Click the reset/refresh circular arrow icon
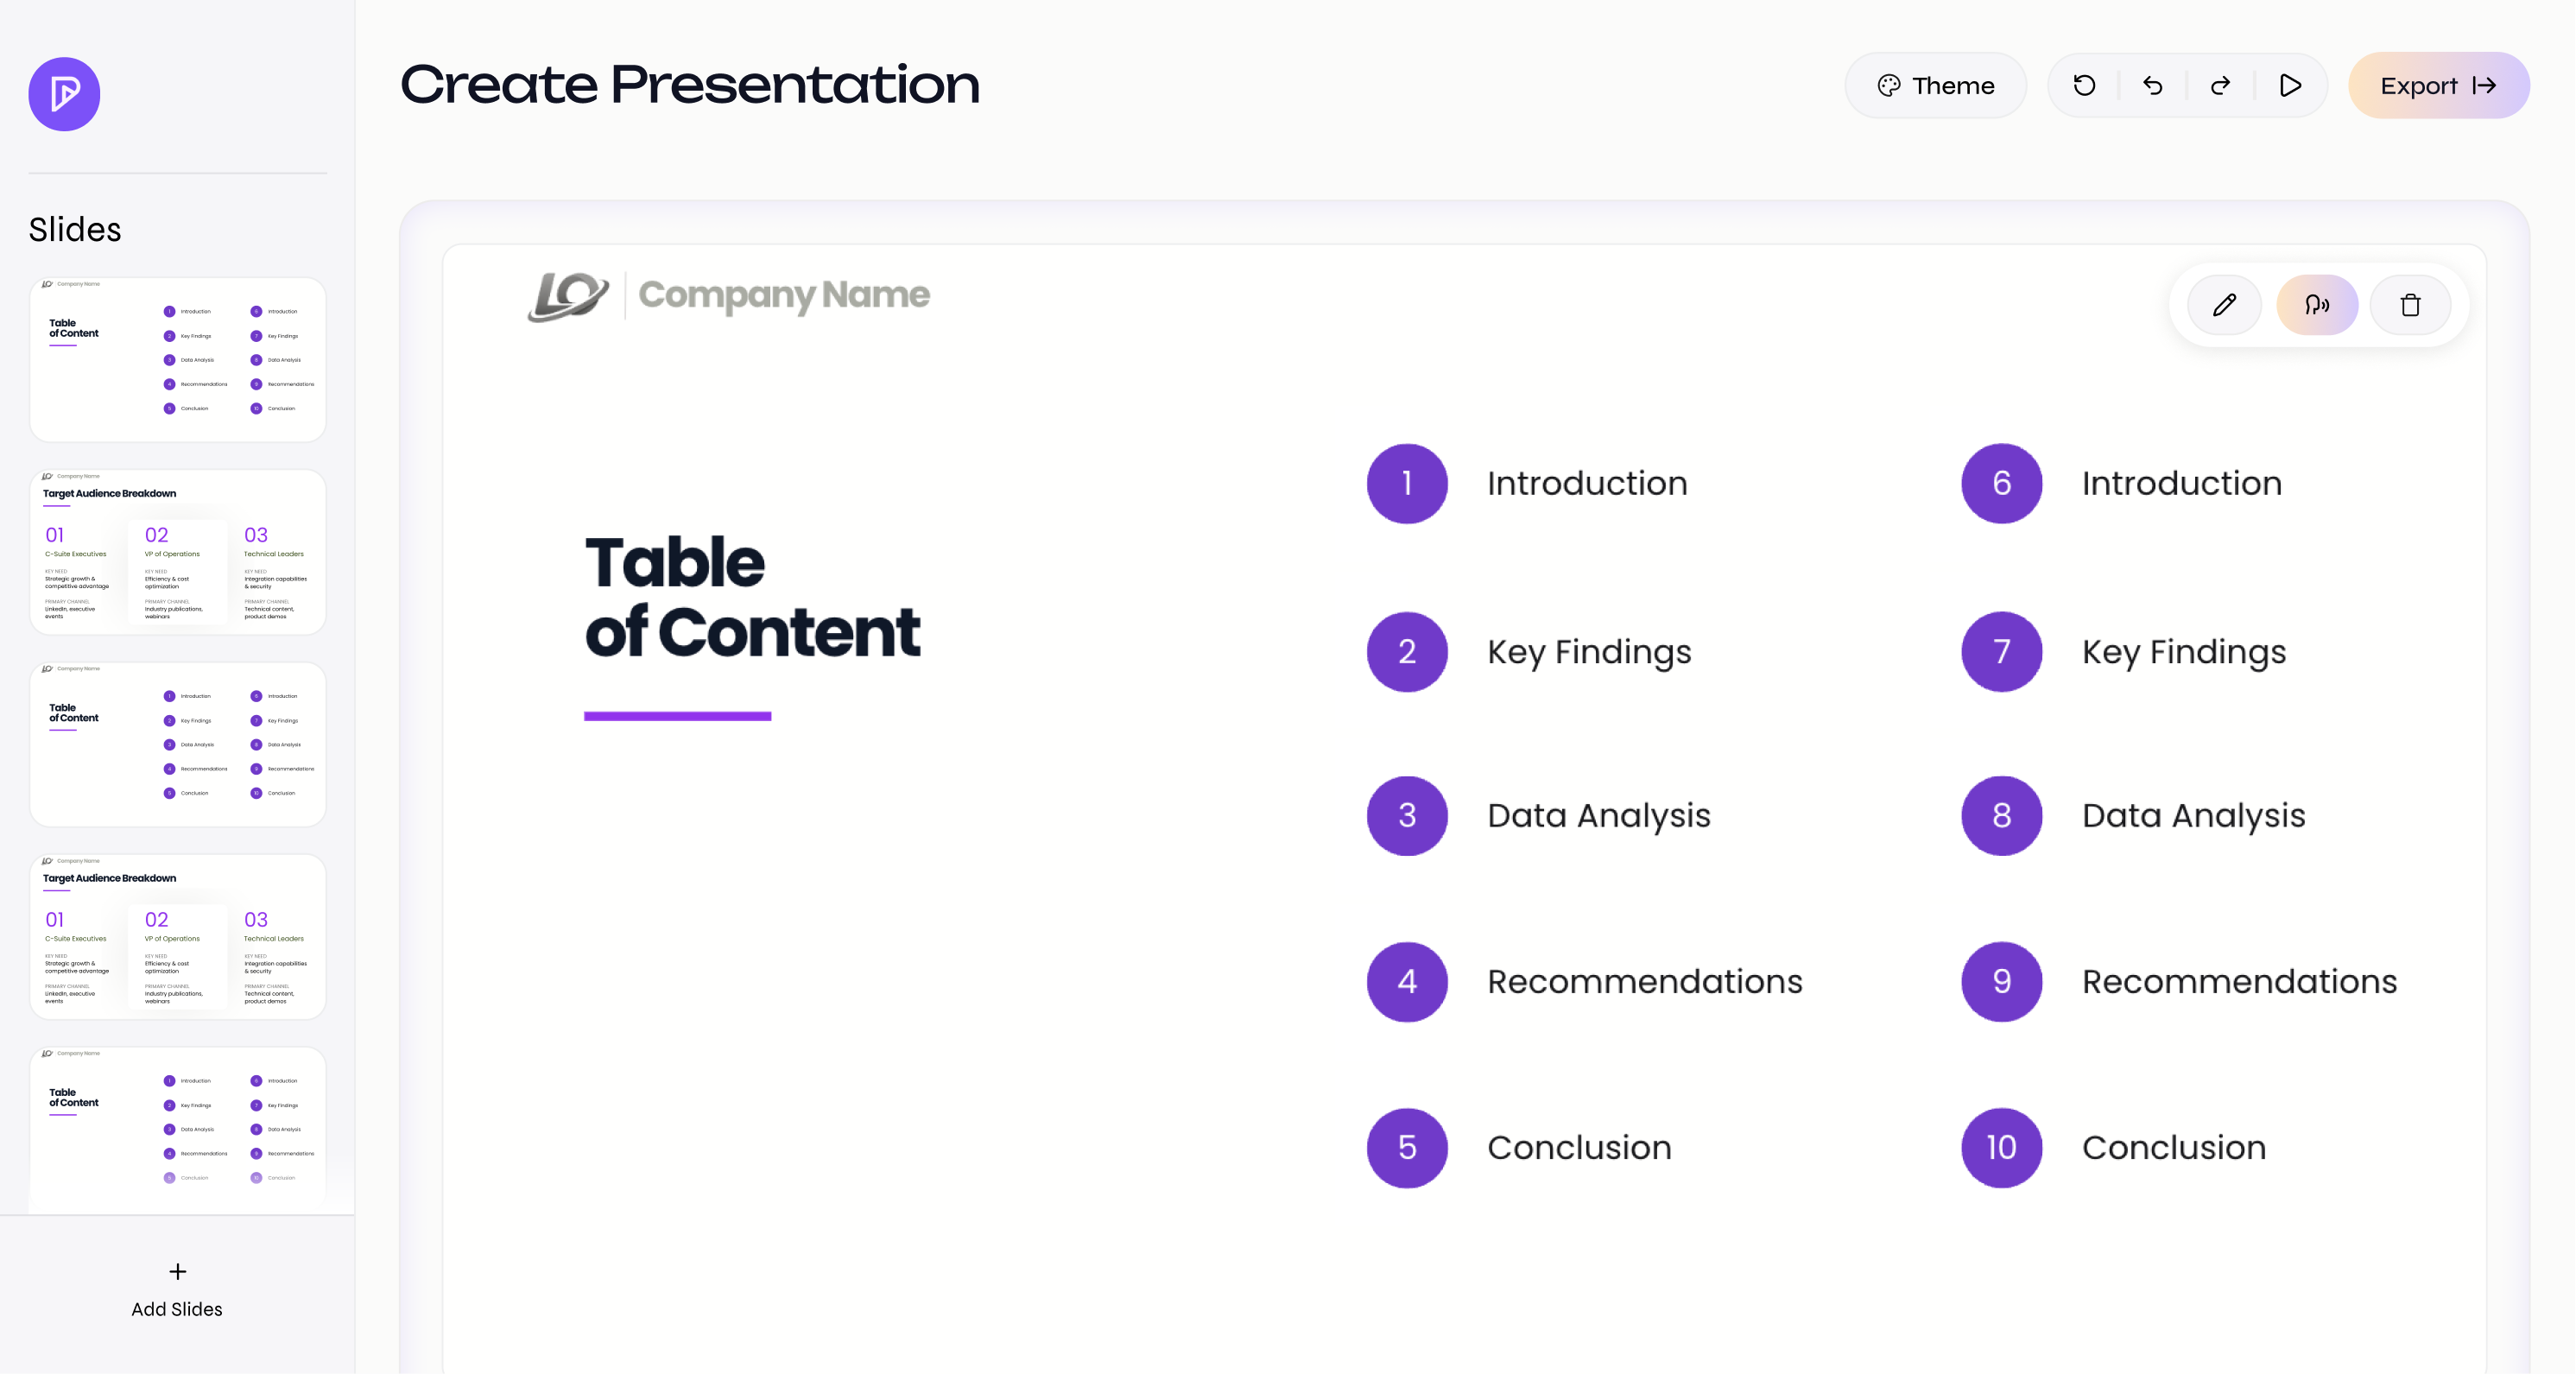 [x=2084, y=86]
